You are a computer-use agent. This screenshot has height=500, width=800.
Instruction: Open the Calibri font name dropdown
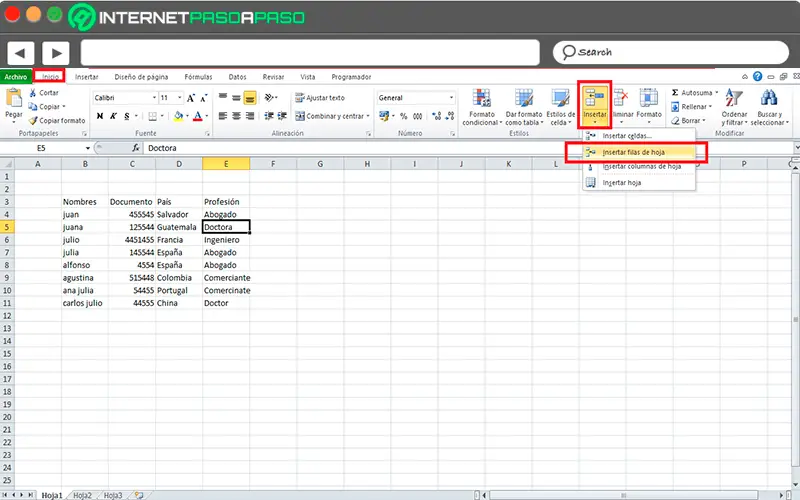[x=154, y=97]
